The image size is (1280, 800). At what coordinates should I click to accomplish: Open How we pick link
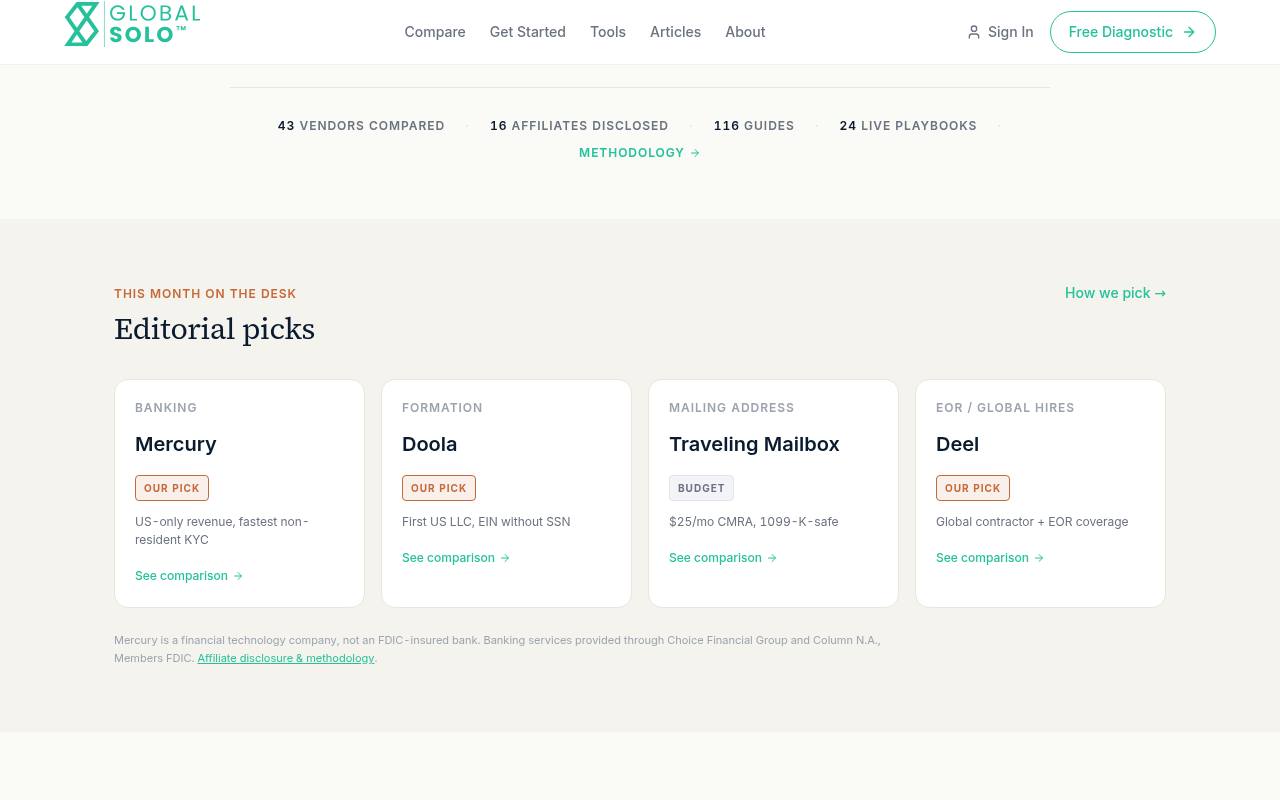1115,293
